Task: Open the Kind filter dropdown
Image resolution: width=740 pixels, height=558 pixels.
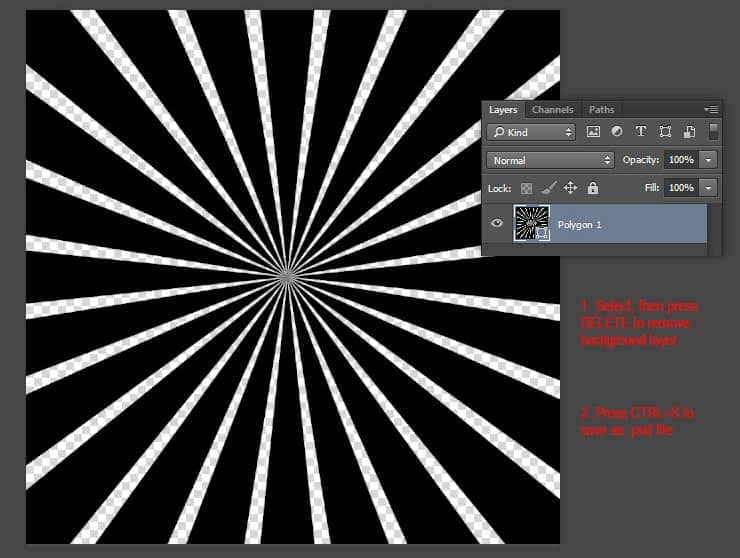Action: click(x=531, y=132)
